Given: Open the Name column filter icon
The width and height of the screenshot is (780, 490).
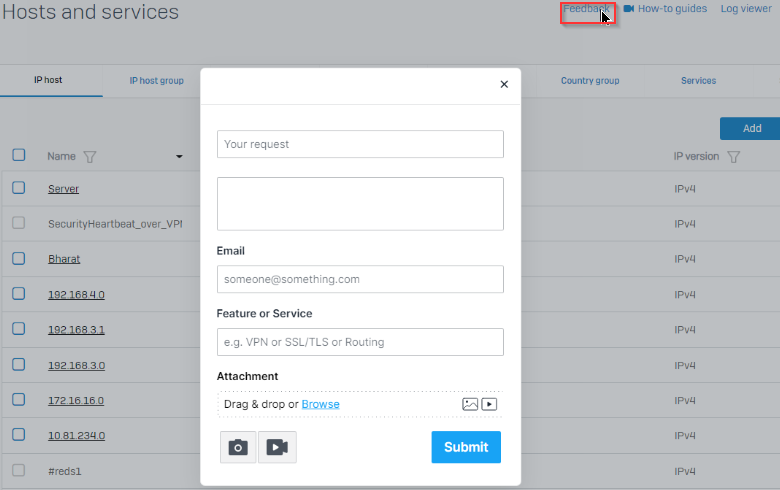Looking at the screenshot, I should pyautogui.click(x=90, y=157).
